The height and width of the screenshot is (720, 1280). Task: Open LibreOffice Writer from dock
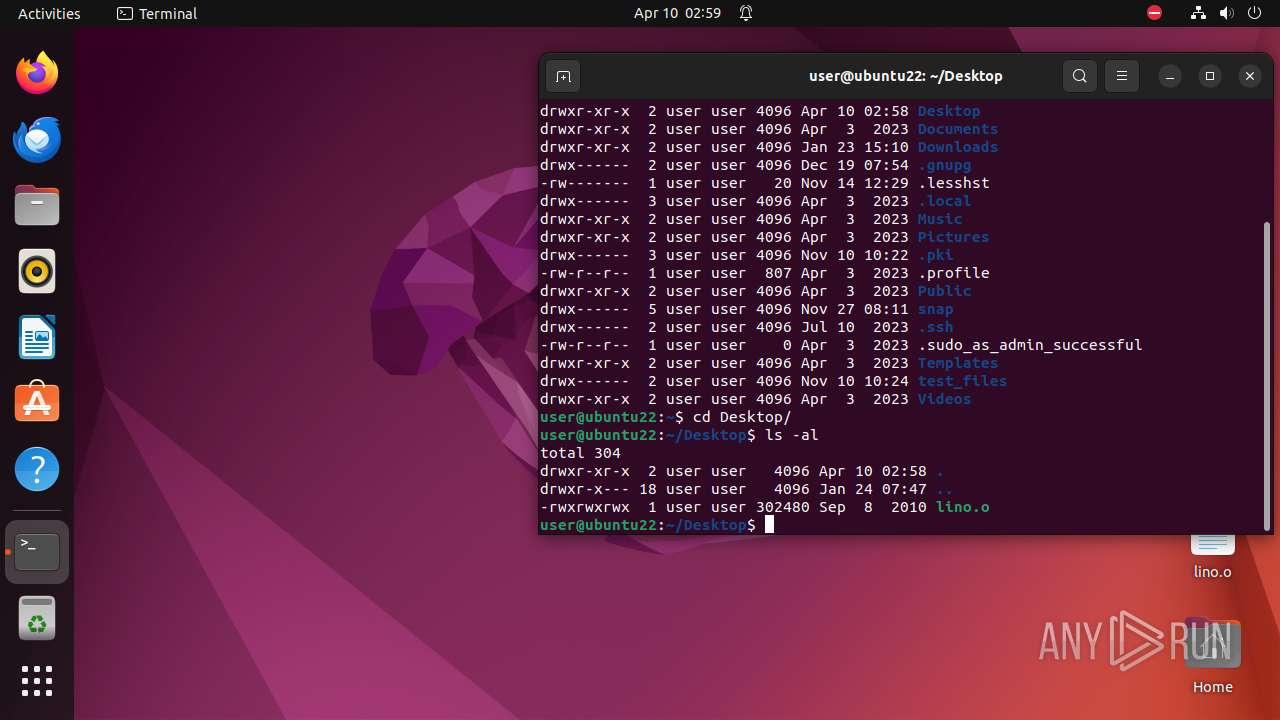(x=37, y=337)
